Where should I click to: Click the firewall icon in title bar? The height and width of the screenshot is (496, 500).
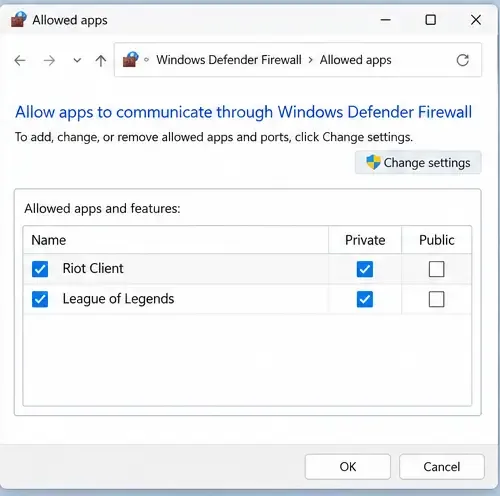click(18, 19)
